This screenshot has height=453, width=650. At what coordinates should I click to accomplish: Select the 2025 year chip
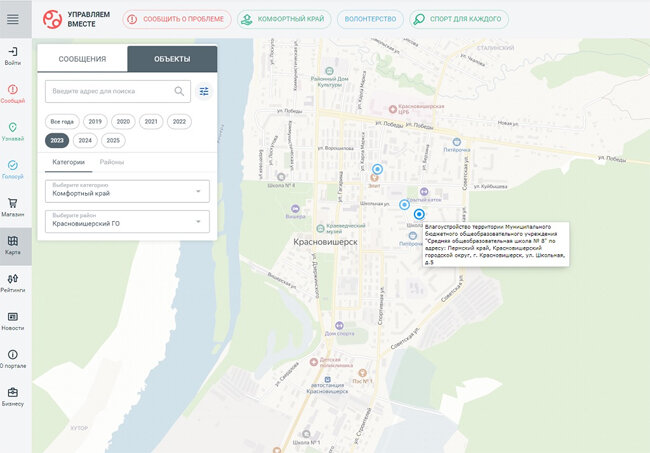pos(113,141)
